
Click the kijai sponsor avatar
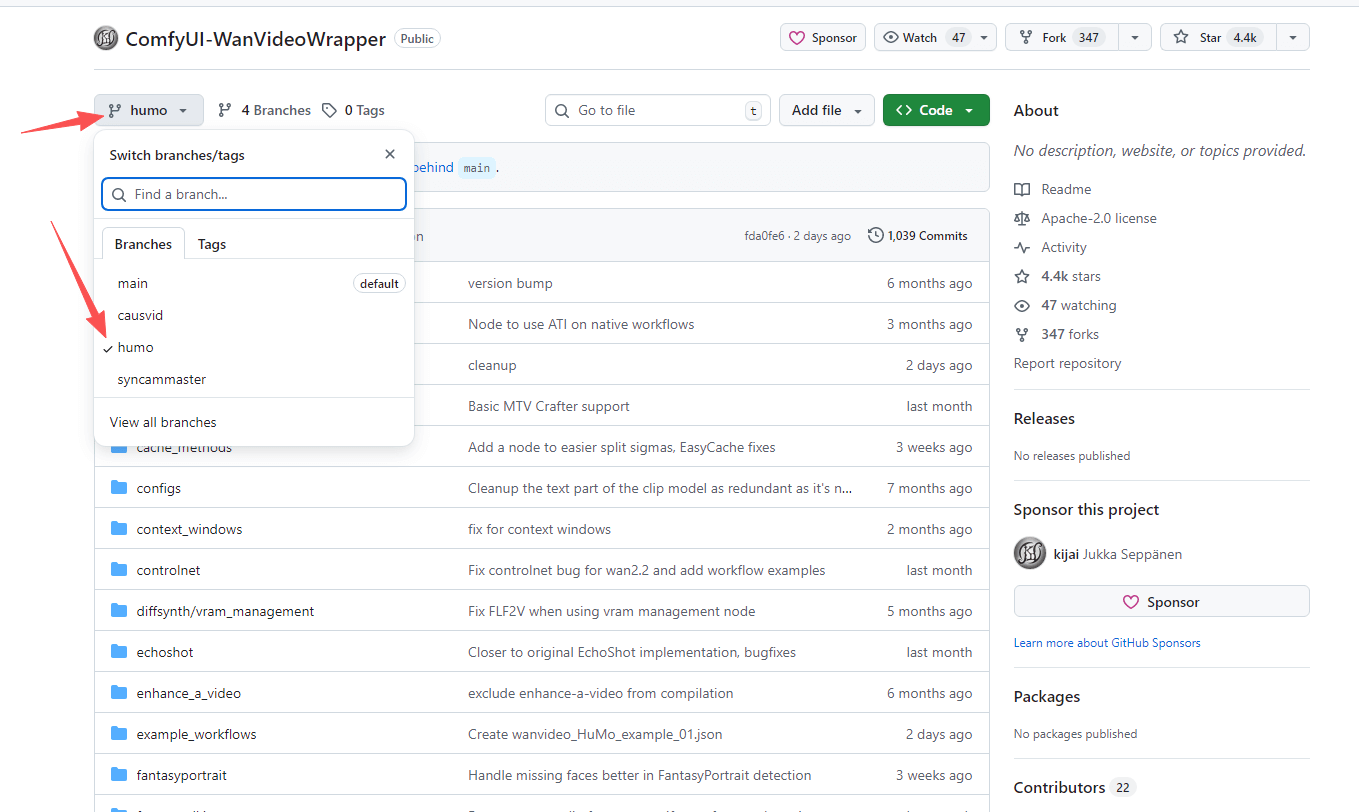pos(1030,553)
